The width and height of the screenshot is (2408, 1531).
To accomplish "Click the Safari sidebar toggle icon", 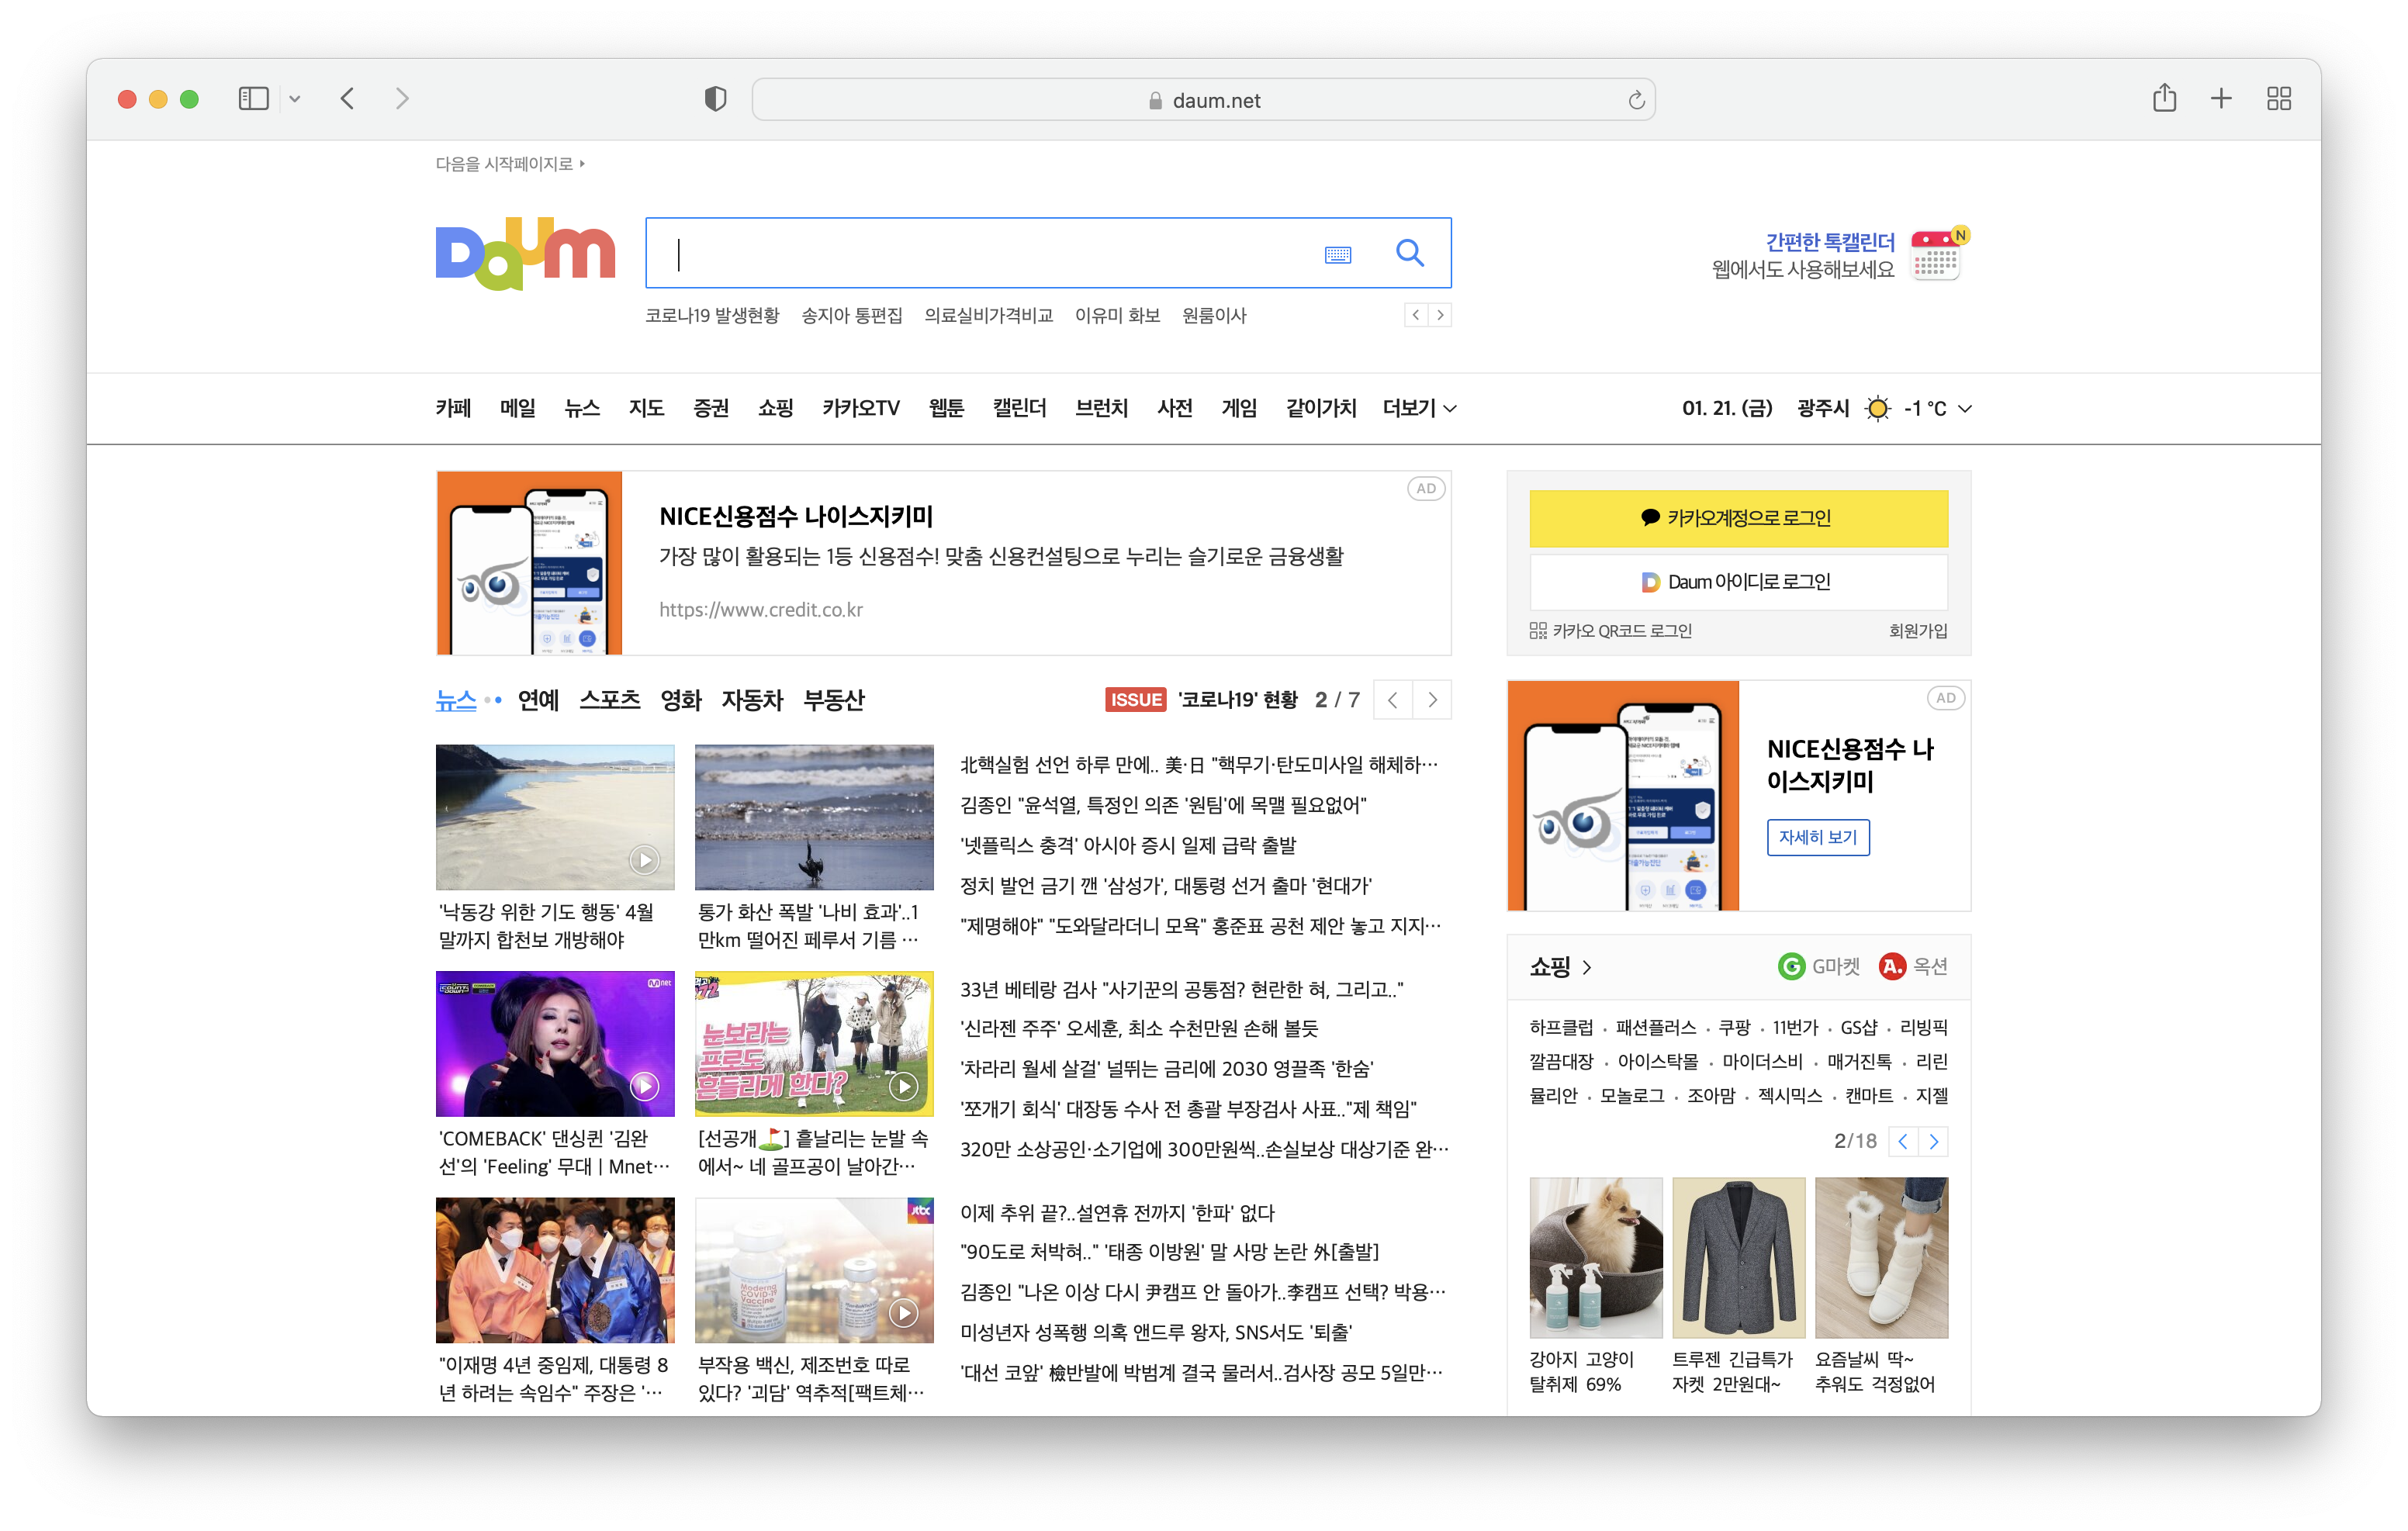I will pyautogui.click(x=254, y=98).
